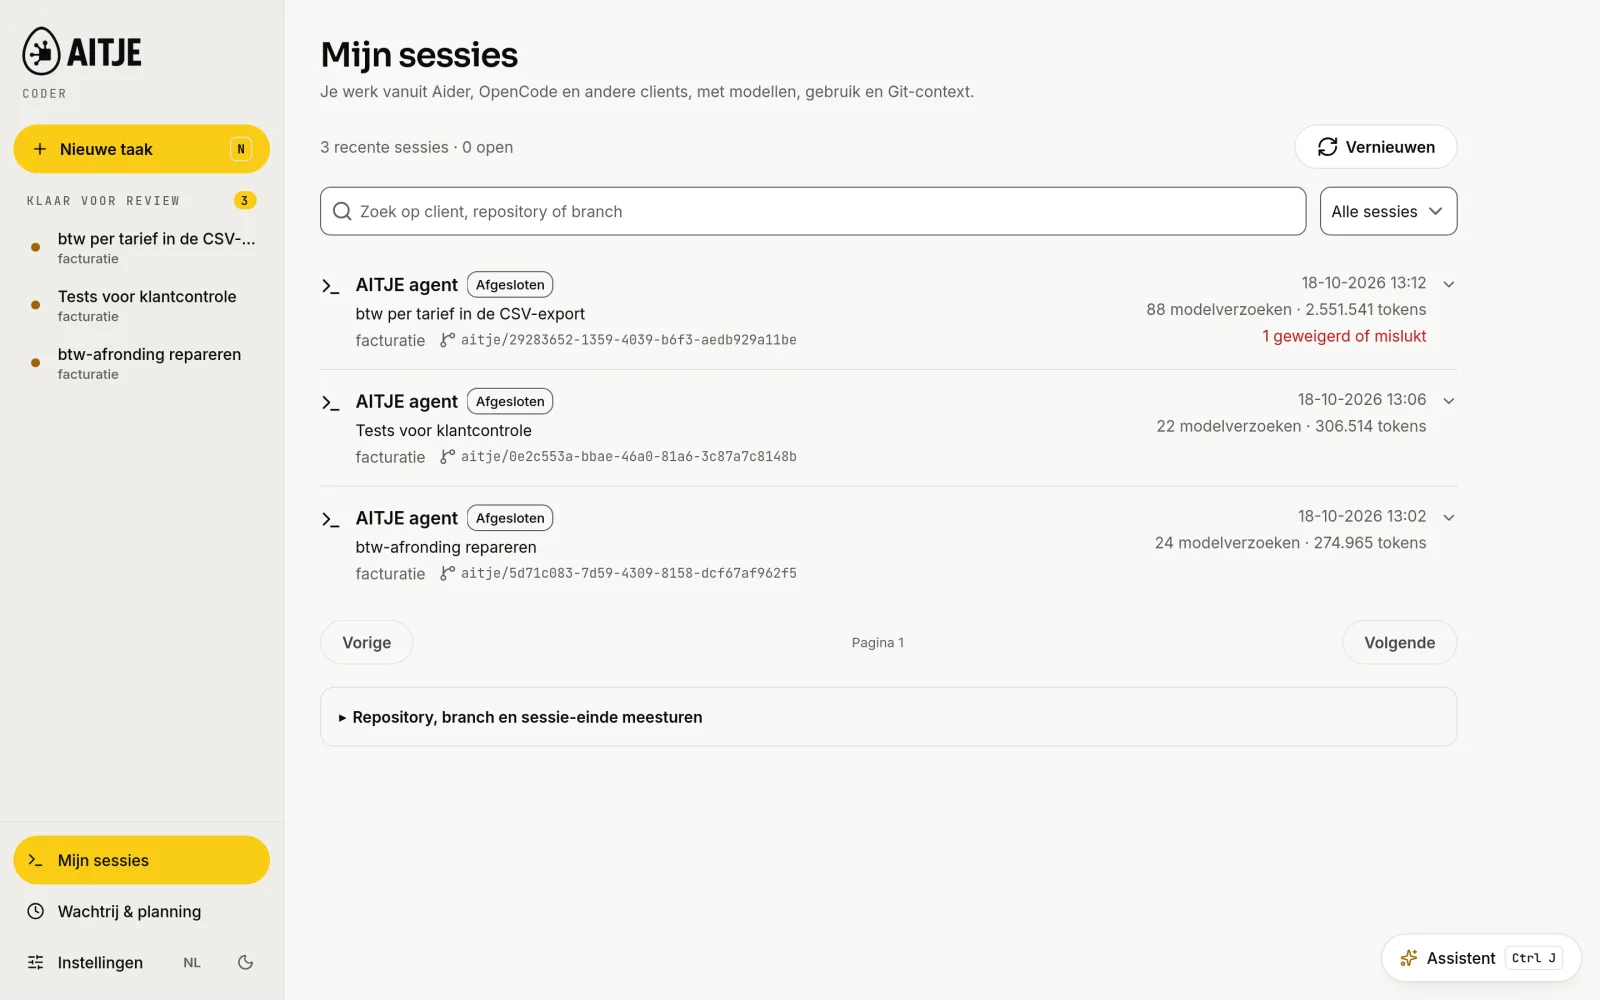This screenshot has width=1600, height=1000.
Task: Expand Repository, branch en sessie-einde meesturen
Action: 888,717
